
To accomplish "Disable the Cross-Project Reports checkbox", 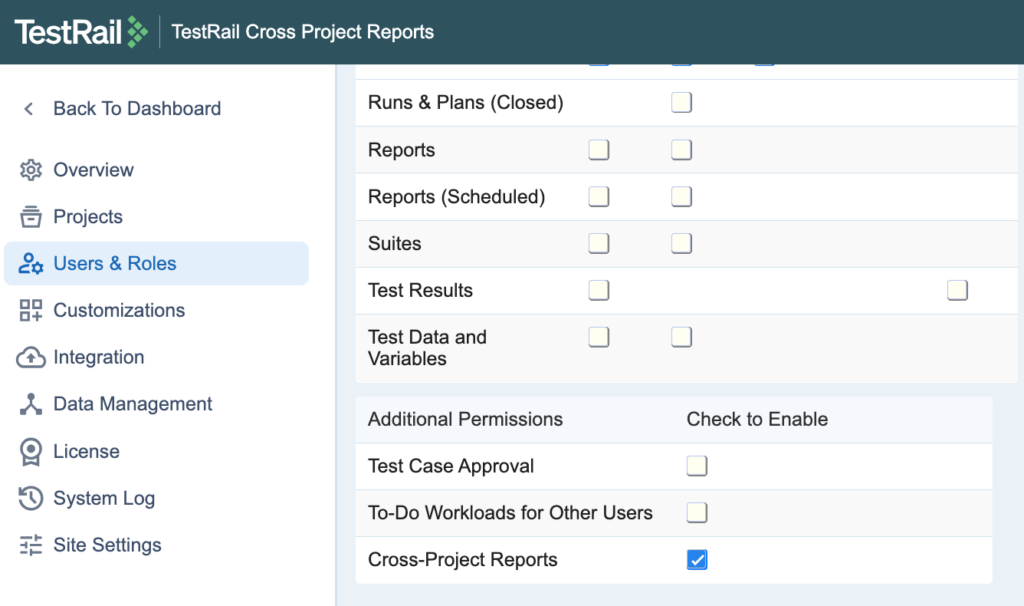I will (x=697, y=560).
